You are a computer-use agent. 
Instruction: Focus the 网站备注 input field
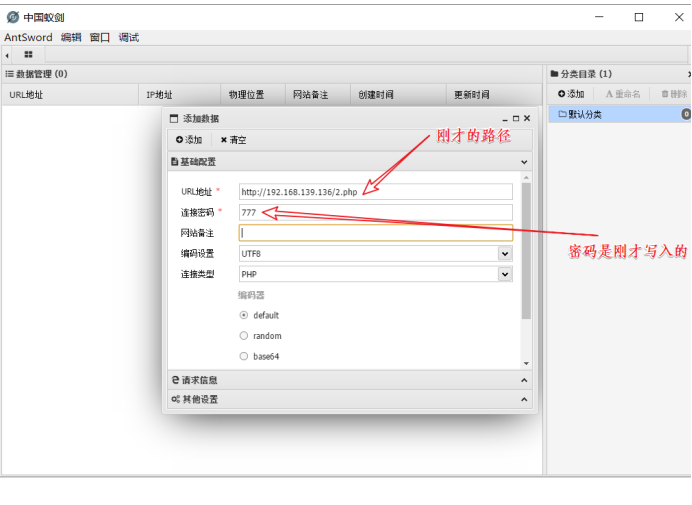(x=376, y=233)
